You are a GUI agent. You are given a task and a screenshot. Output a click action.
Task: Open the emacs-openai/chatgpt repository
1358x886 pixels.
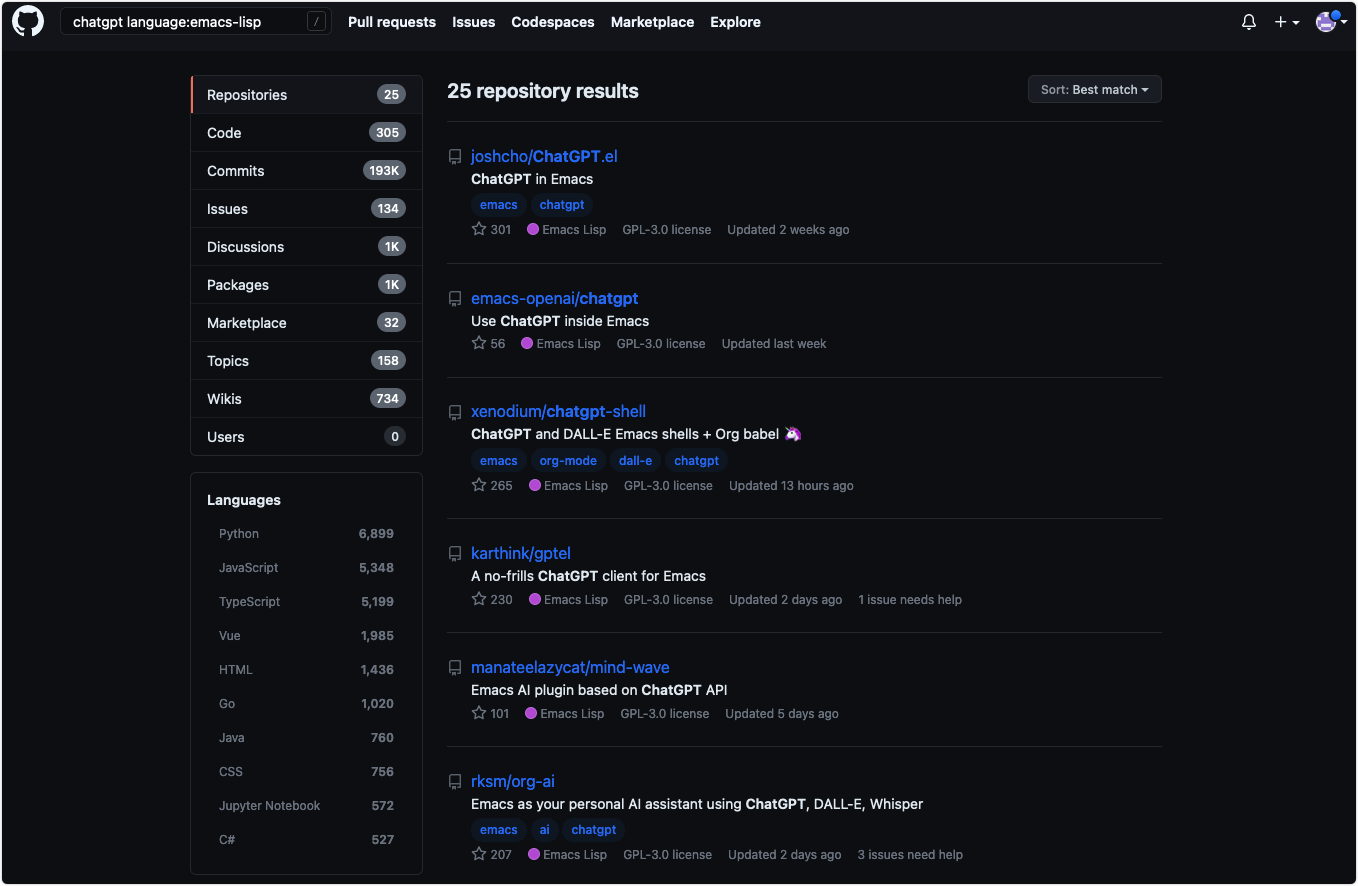[x=554, y=298]
